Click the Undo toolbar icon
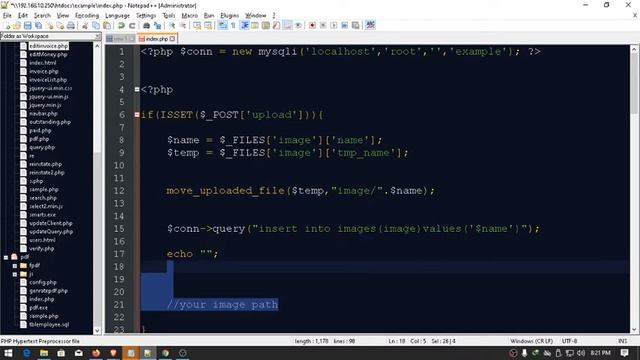 [x=121, y=25]
